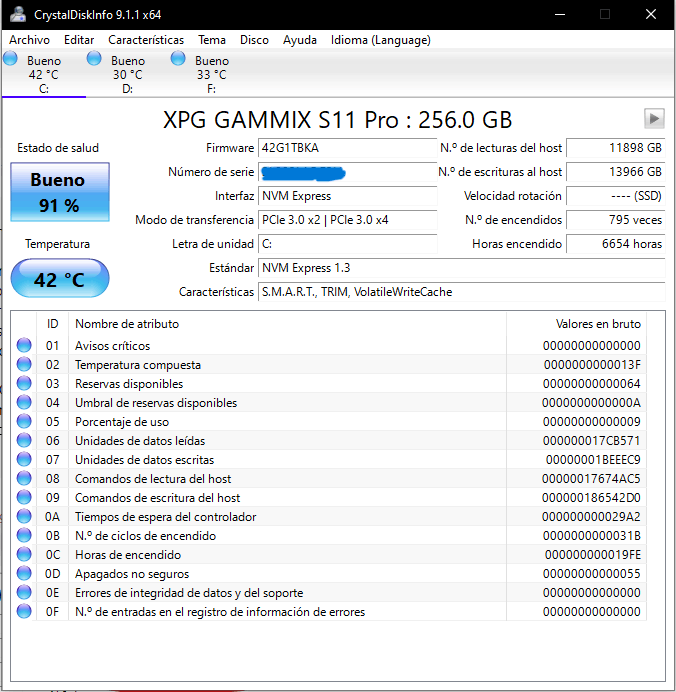Click the XPG GAMMIX S11 Pro model title
676x692 pixels.
338,120
